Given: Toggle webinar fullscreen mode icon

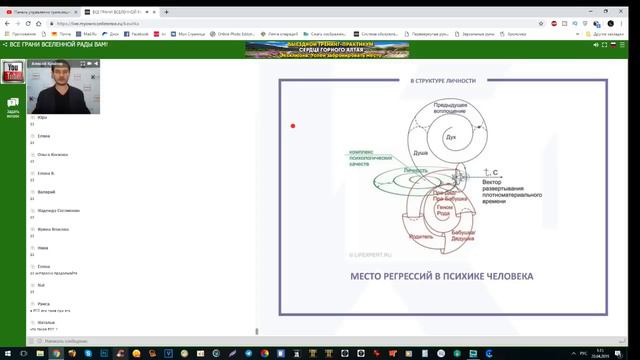Looking at the screenshot, I should tap(604, 45).
